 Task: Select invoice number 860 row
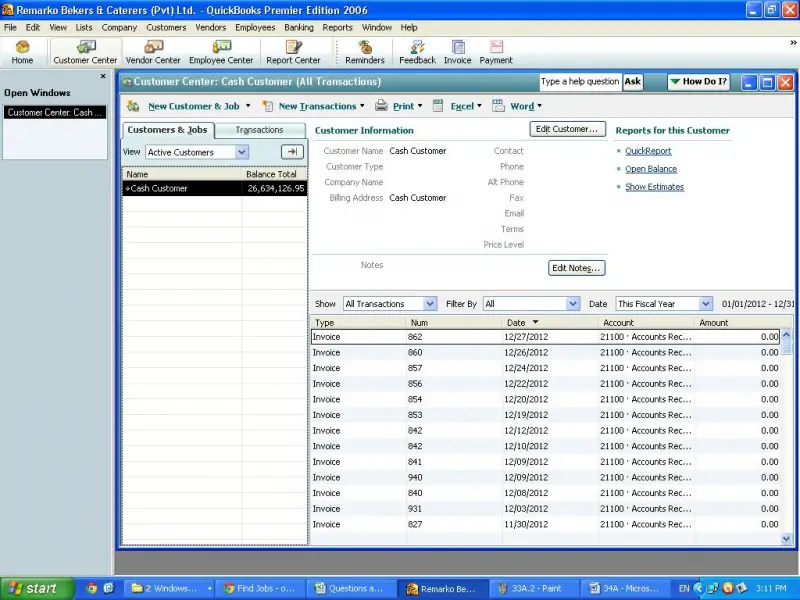(x=545, y=353)
